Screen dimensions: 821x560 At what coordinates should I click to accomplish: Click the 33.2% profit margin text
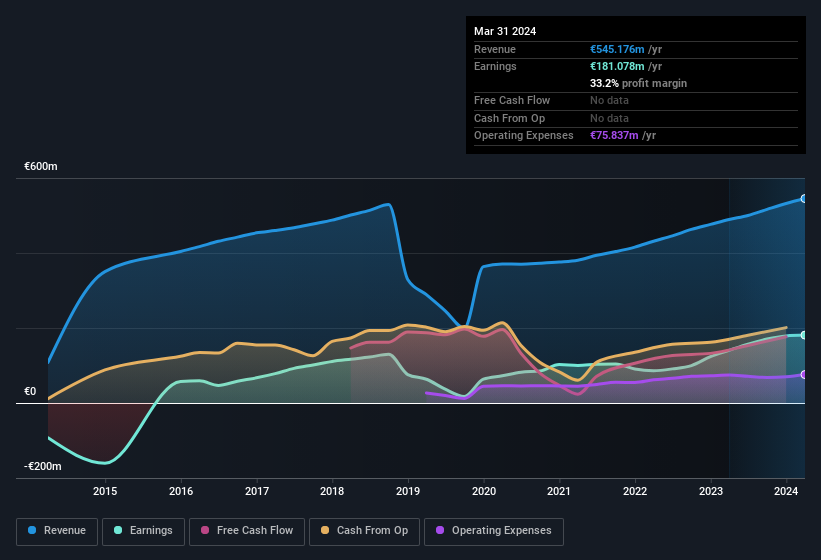coord(638,83)
